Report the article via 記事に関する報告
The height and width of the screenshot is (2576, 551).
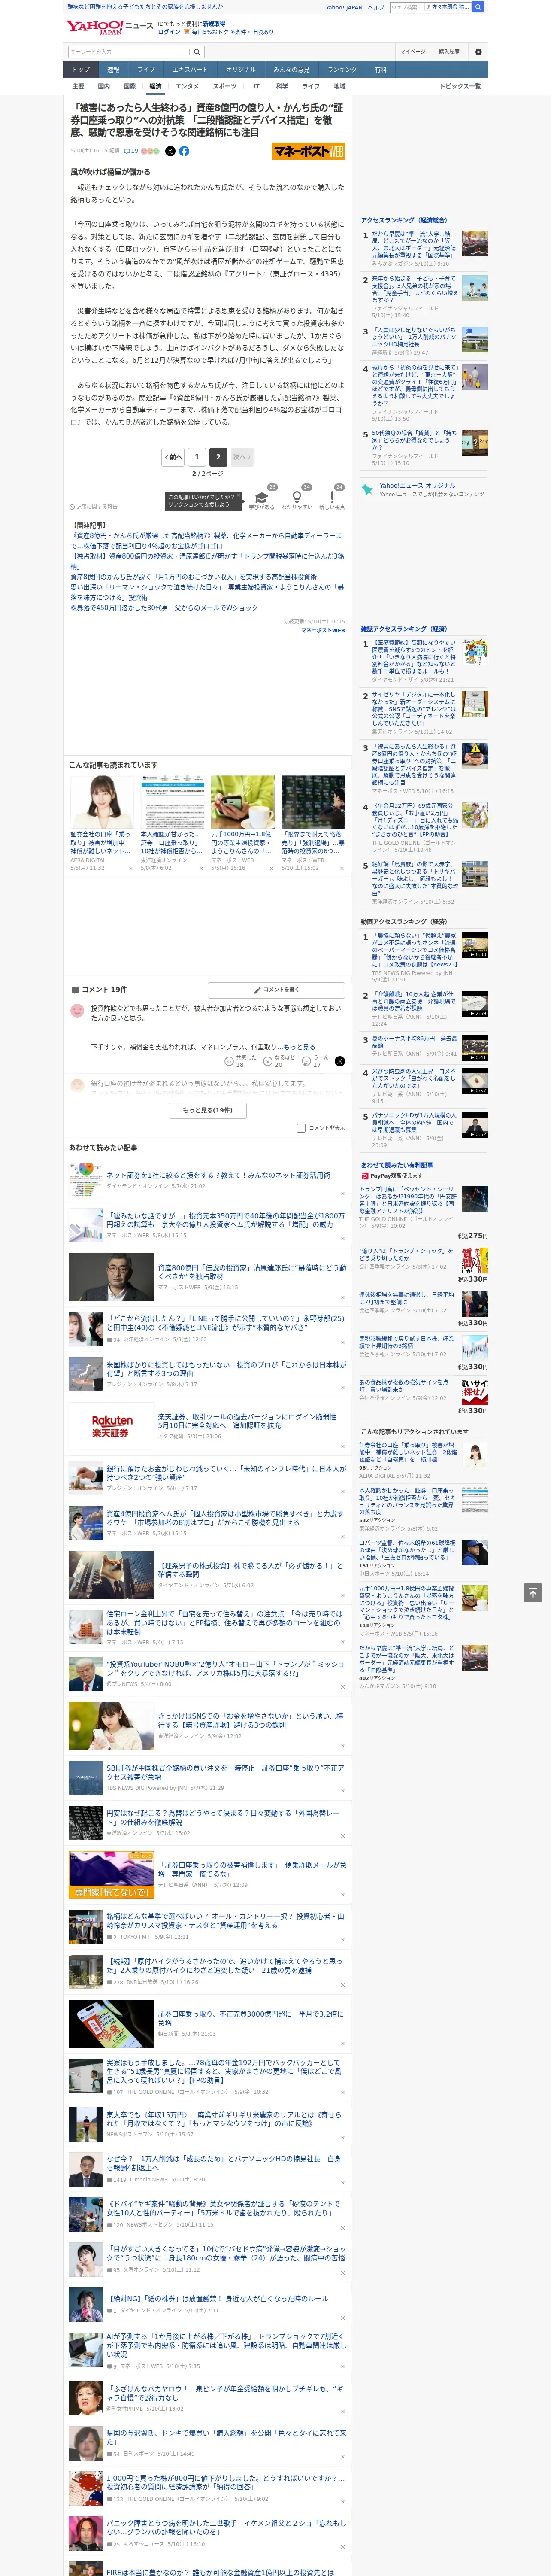click(93, 507)
